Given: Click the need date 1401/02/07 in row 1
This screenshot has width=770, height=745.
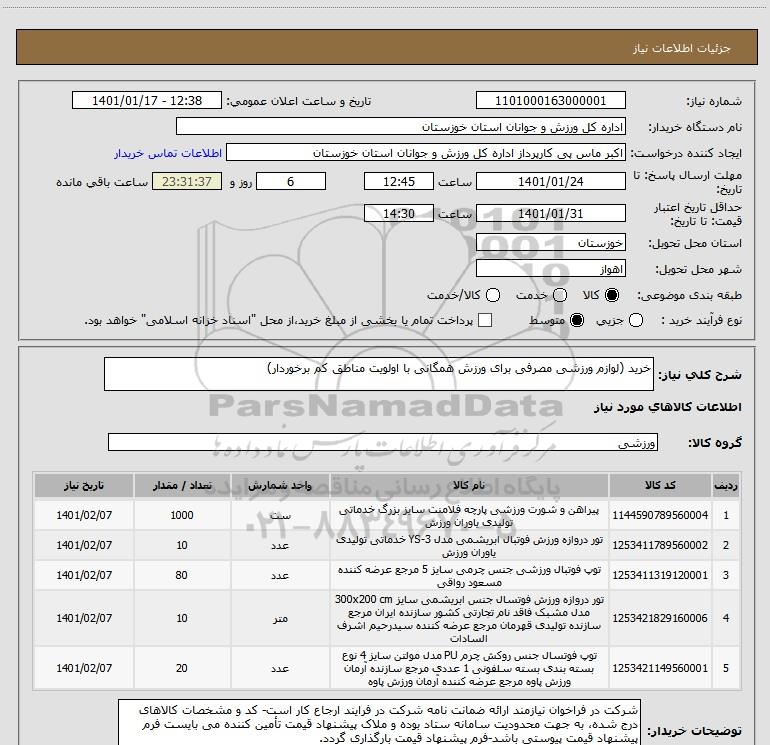Looking at the screenshot, I should (x=84, y=515).
